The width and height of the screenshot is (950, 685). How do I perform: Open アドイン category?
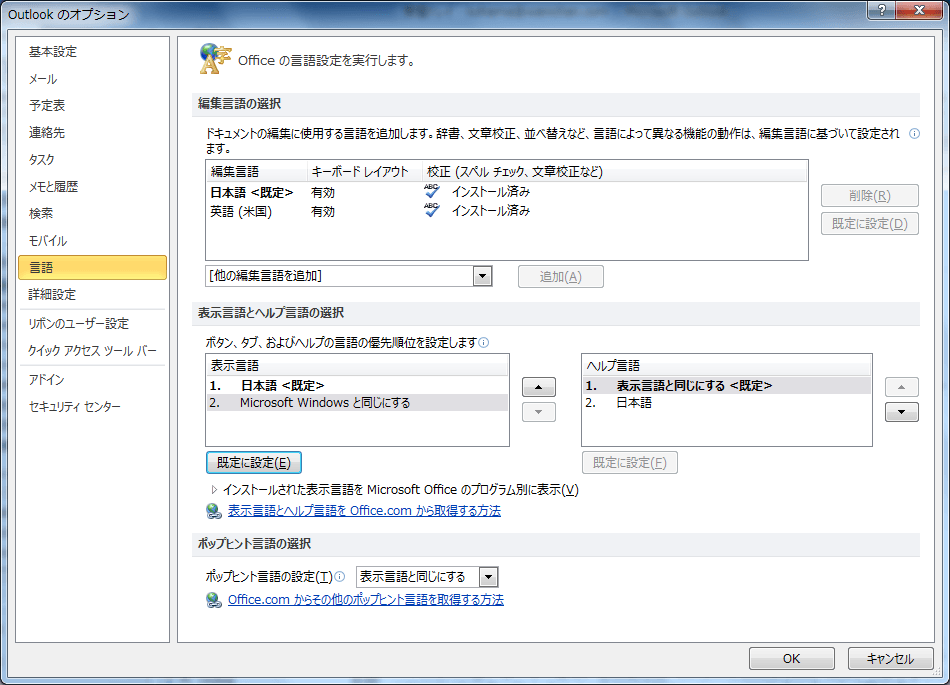point(92,380)
